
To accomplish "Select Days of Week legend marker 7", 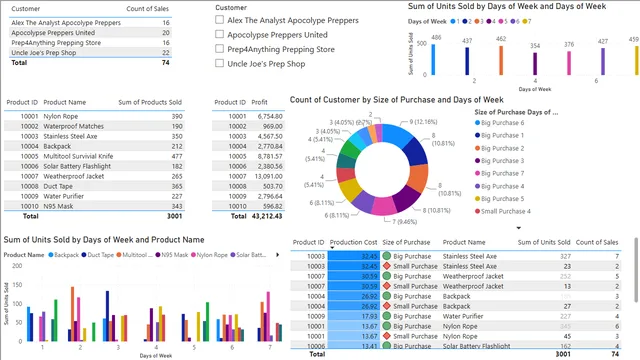I will point(524,21).
